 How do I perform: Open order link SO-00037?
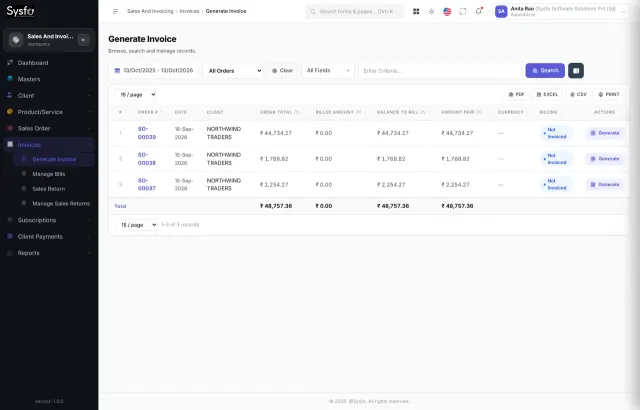coord(147,184)
